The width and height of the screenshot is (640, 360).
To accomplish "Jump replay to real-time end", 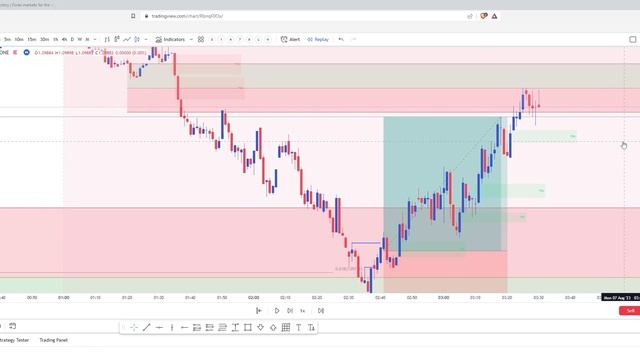I will (321, 311).
